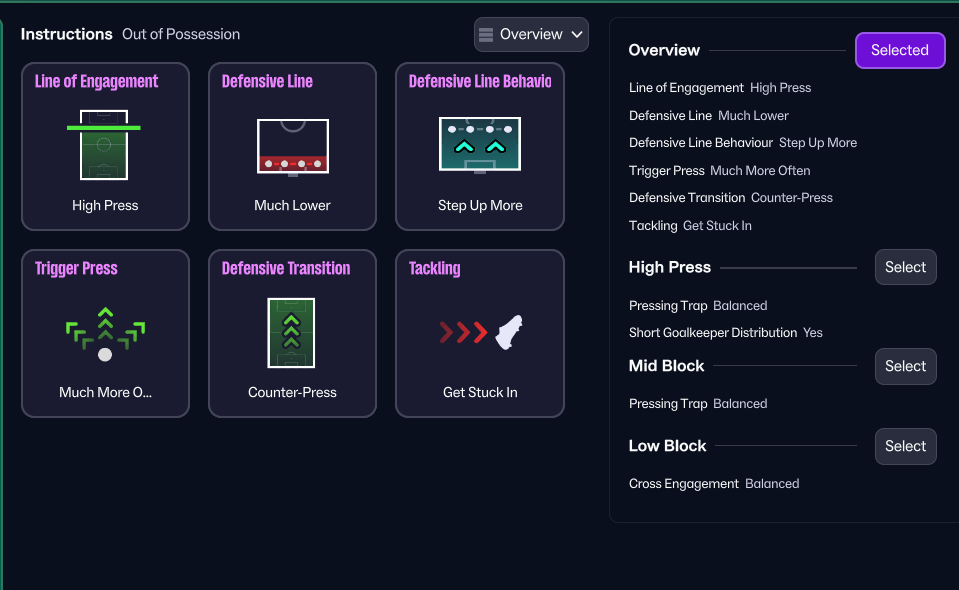The width and height of the screenshot is (959, 590).
Task: Click the Defensive Line pitch diagram icon
Action: 292,146
